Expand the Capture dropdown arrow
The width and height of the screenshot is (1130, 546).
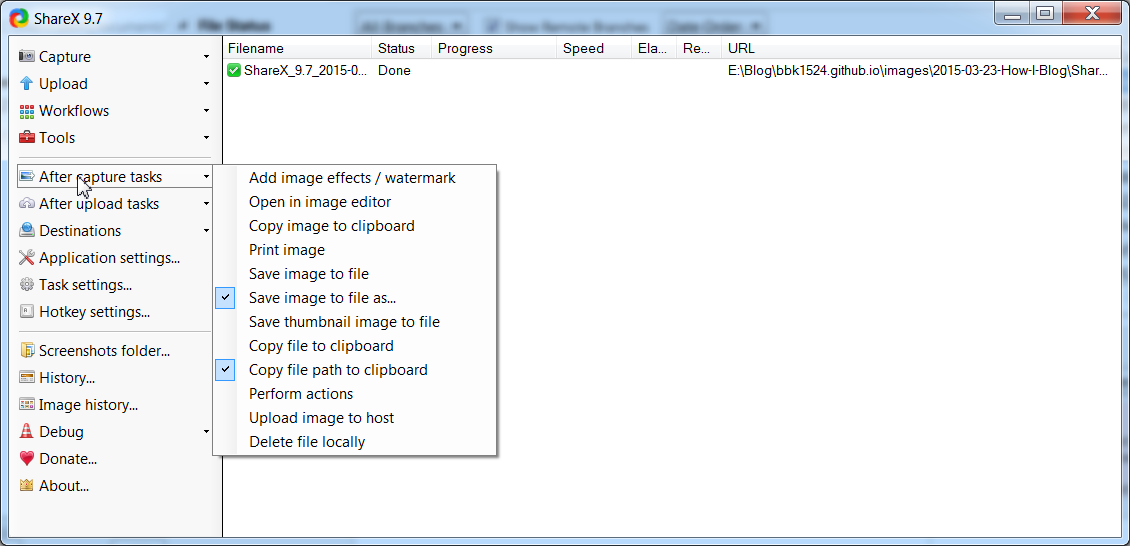(206, 57)
